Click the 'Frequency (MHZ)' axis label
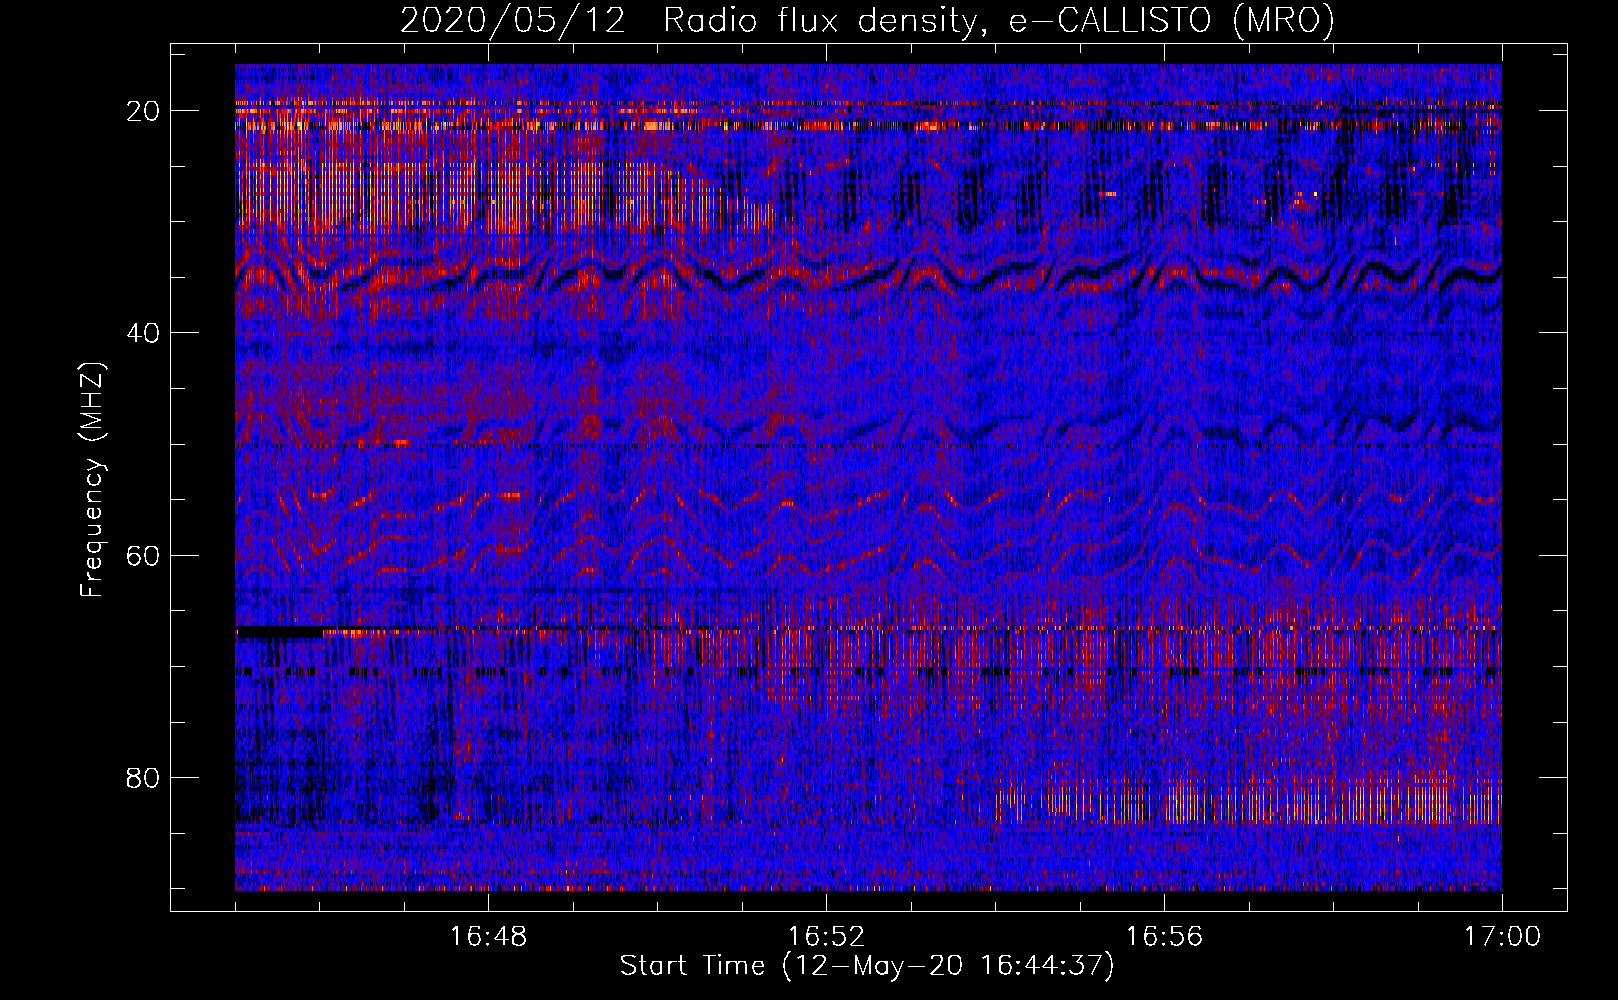Image resolution: width=1618 pixels, height=1000 pixels. click(x=92, y=480)
